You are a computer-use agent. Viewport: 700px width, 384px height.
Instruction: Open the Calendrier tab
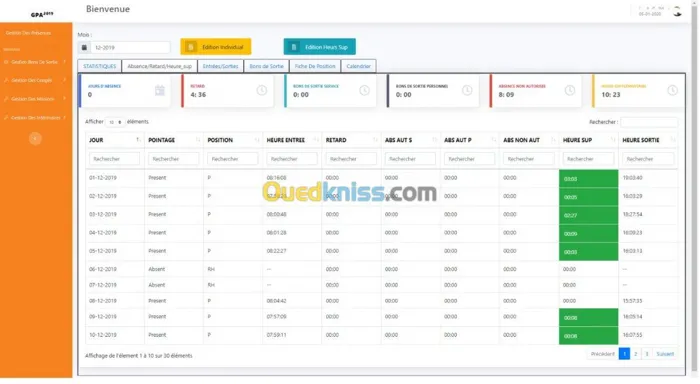point(358,66)
